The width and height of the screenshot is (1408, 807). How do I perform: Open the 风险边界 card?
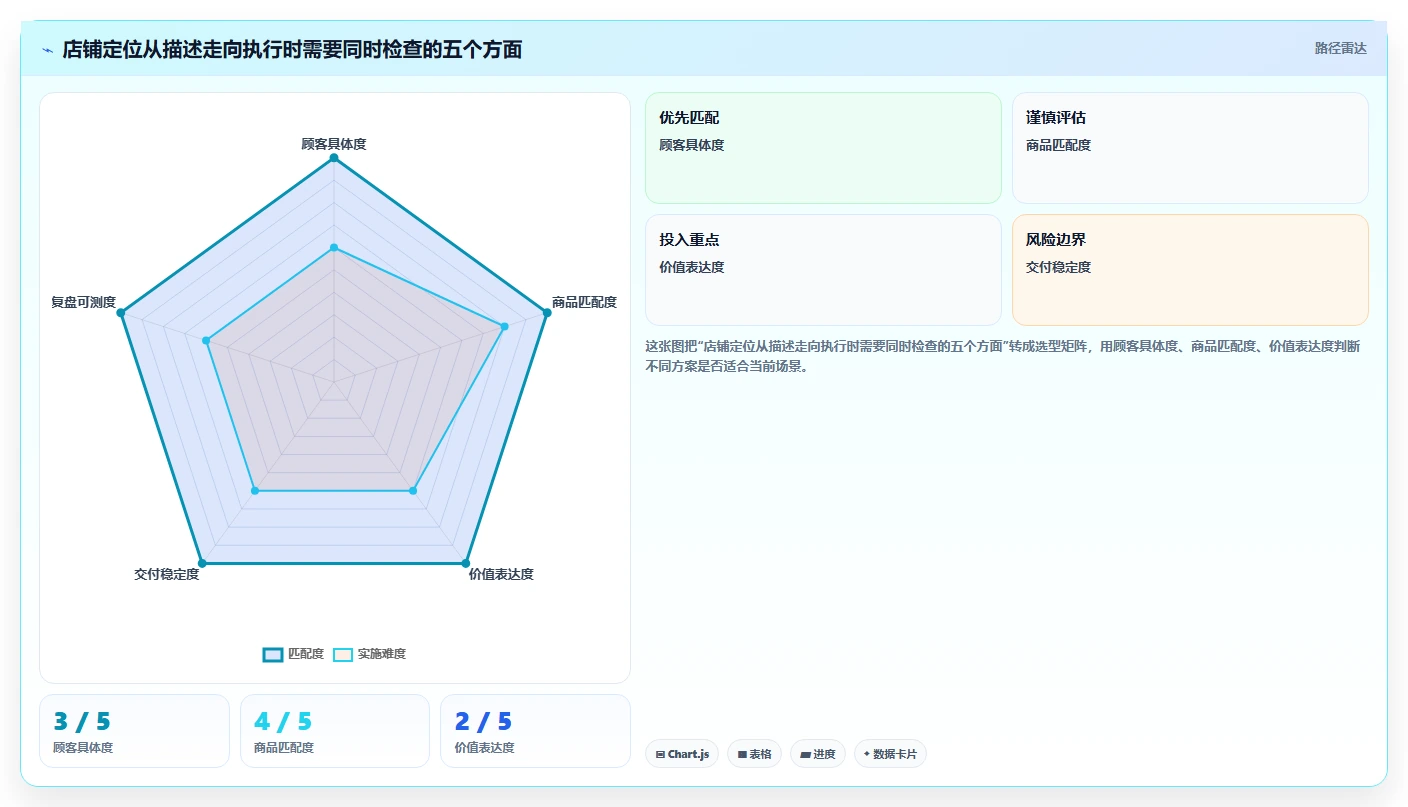[1190, 270]
